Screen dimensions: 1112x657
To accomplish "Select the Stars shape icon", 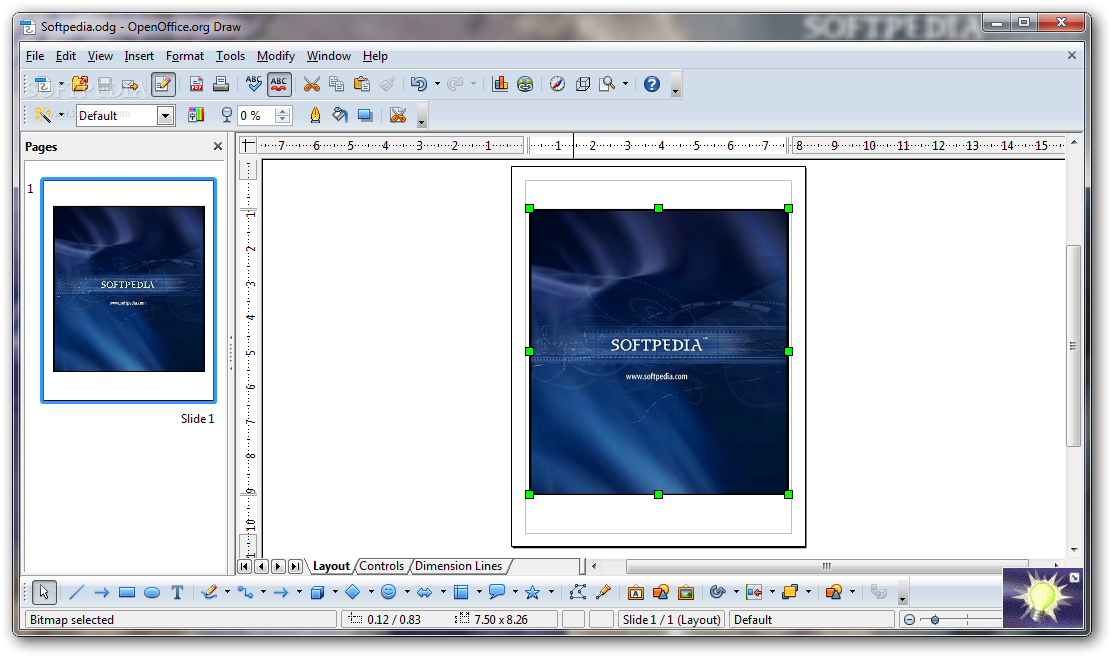I will (x=533, y=592).
